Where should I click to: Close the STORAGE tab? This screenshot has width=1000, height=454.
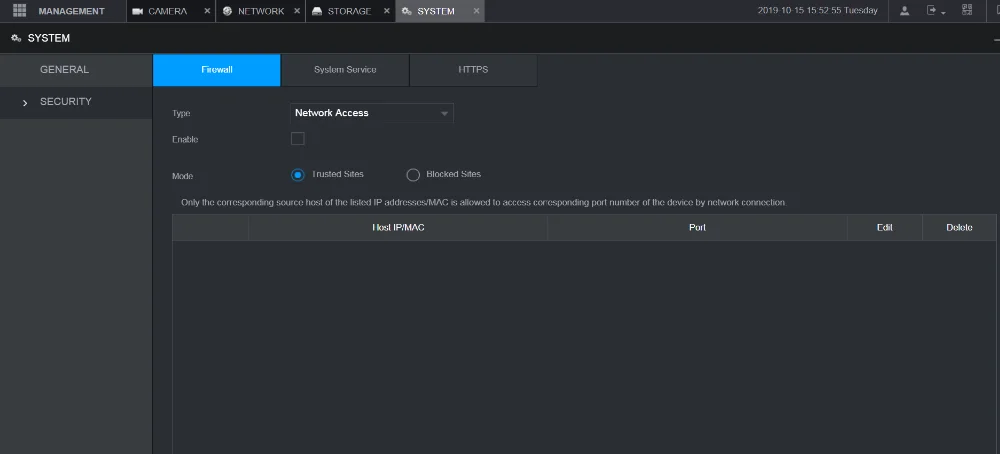386,11
